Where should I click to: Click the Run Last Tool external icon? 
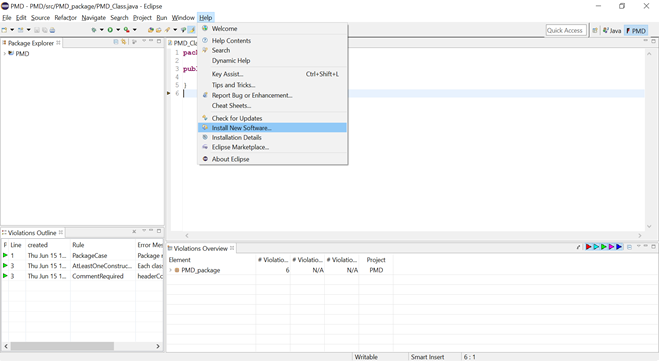(x=126, y=30)
